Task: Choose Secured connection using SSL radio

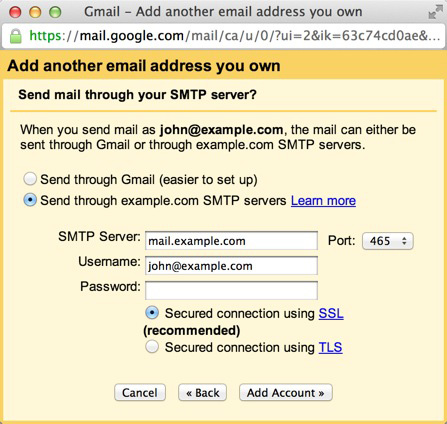Action: [152, 313]
